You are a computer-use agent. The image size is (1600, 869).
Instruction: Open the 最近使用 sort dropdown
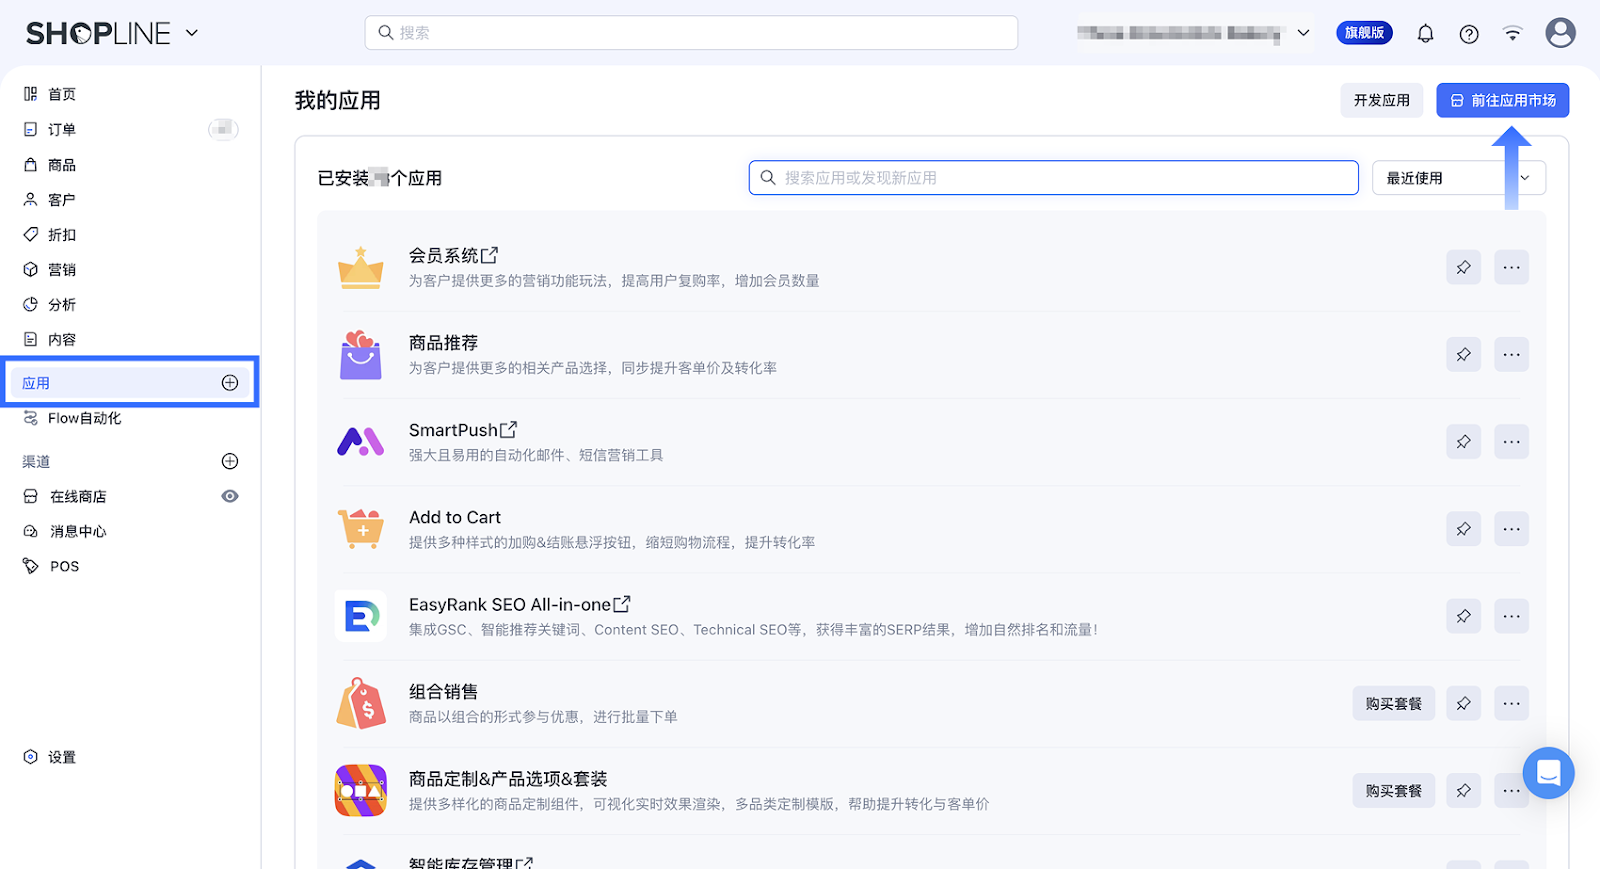click(x=1459, y=178)
